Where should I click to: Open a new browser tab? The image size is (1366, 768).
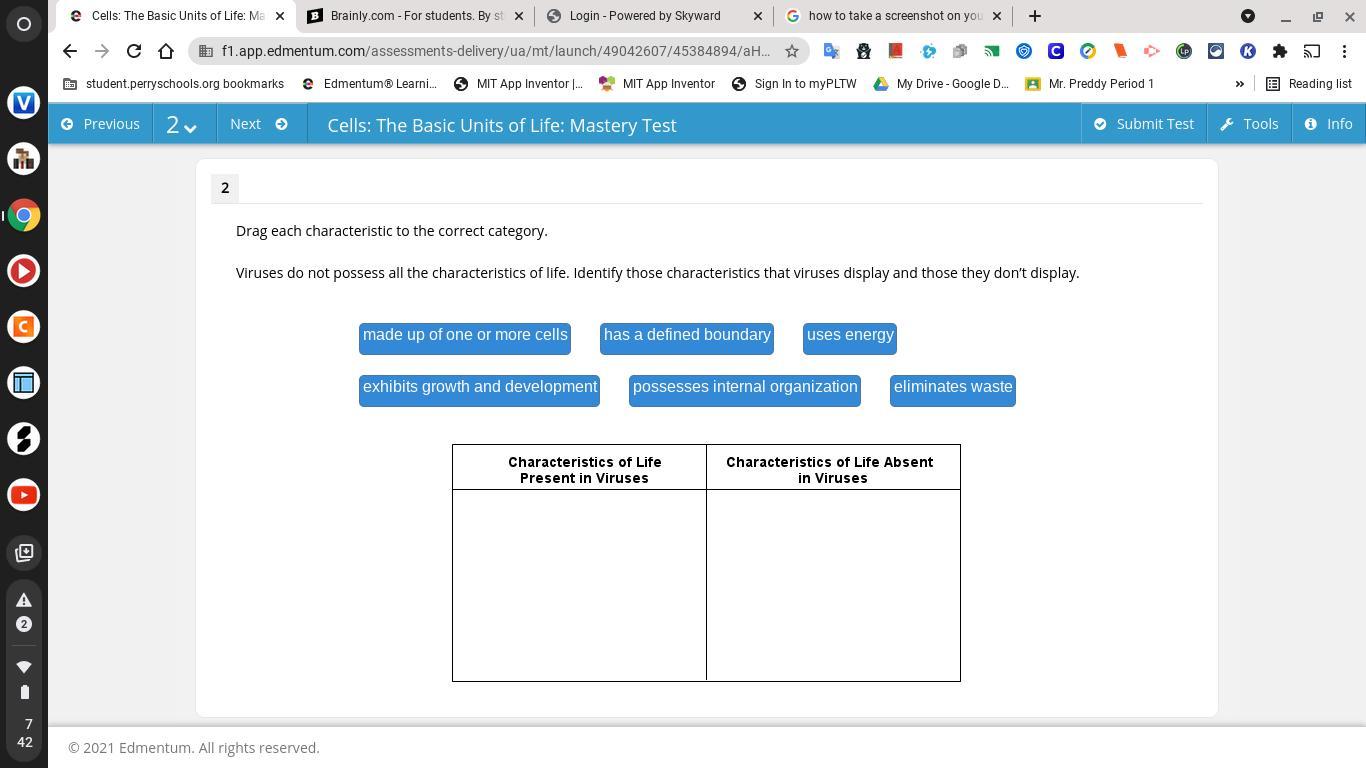[x=1035, y=16]
